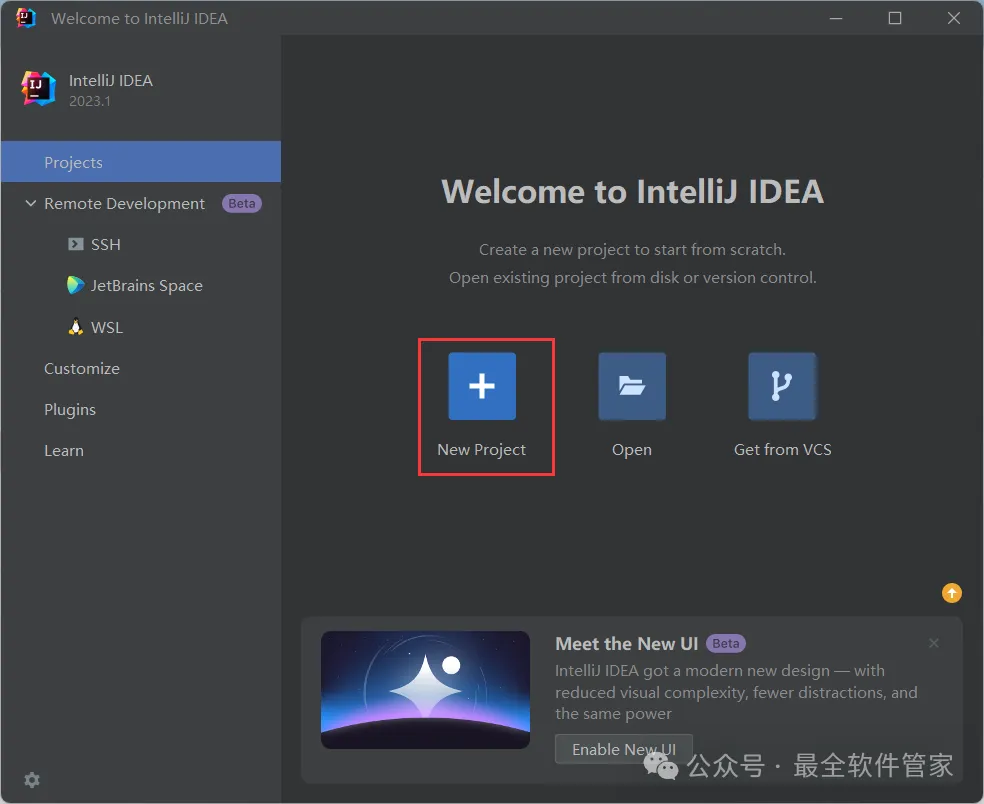Image resolution: width=984 pixels, height=804 pixels.
Task: Select WSL remote option
Action: coord(107,328)
